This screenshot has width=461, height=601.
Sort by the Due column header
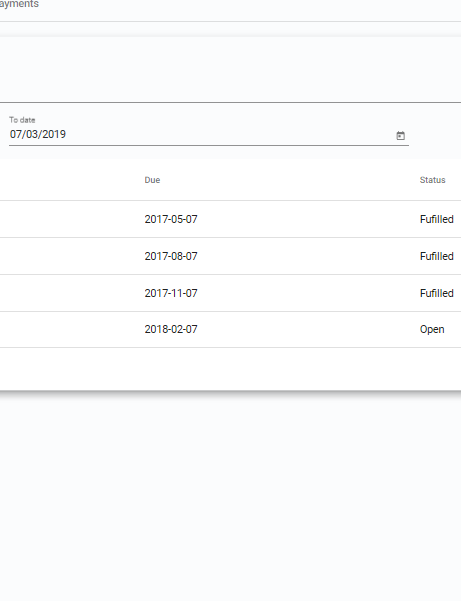pyautogui.click(x=152, y=180)
